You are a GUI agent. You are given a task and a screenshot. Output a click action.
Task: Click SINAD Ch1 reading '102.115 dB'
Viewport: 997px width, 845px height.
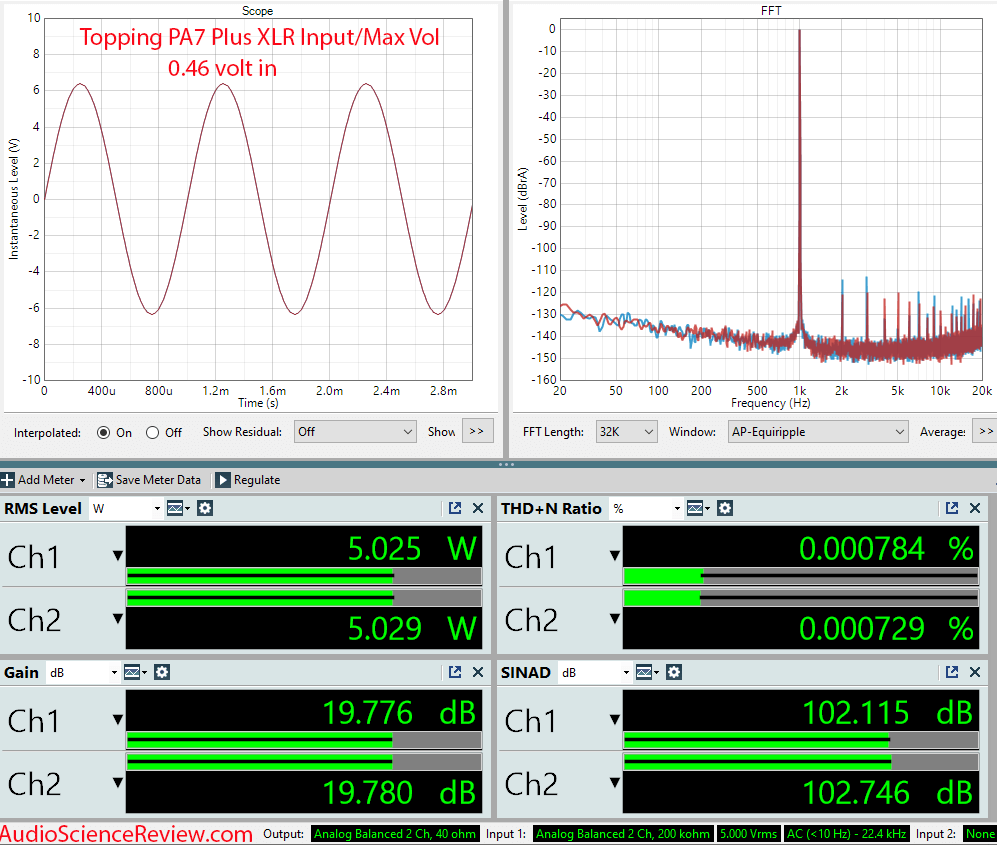click(x=888, y=712)
